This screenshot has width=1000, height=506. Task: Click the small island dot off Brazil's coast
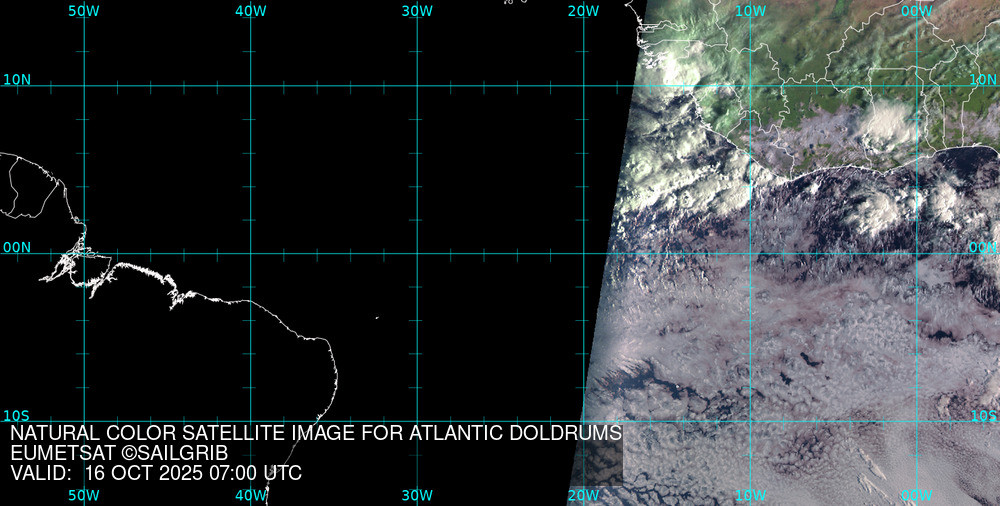coord(377,318)
